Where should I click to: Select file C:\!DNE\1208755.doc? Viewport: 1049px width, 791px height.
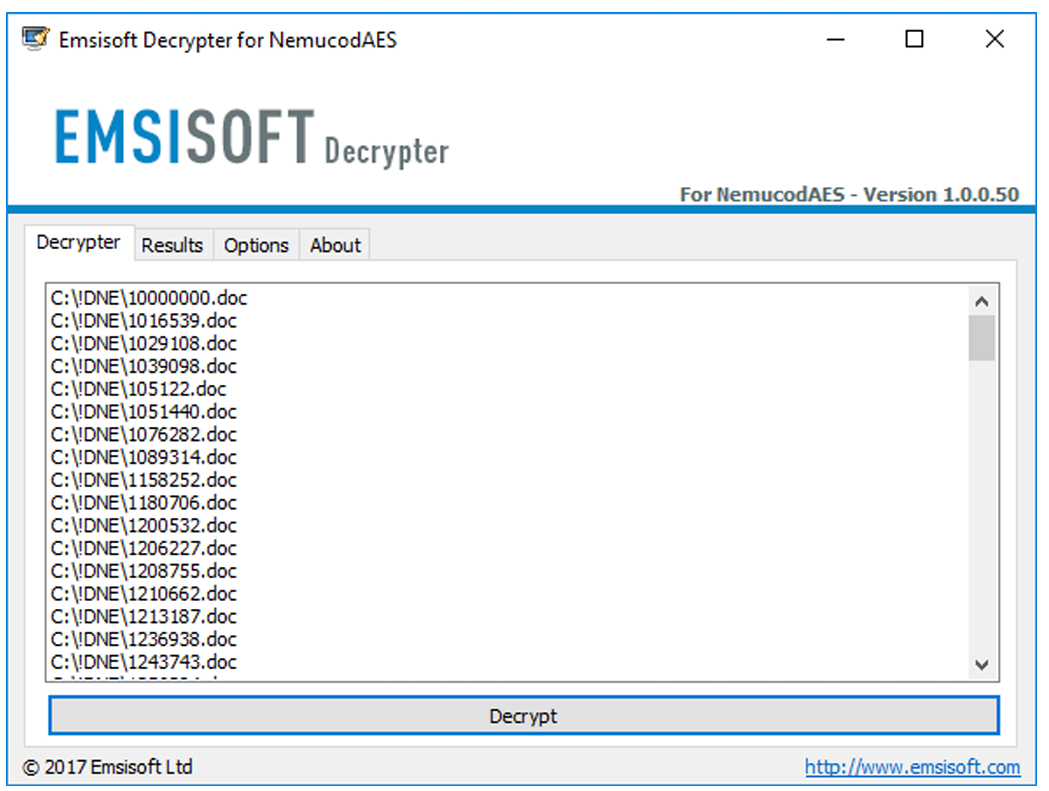144,571
